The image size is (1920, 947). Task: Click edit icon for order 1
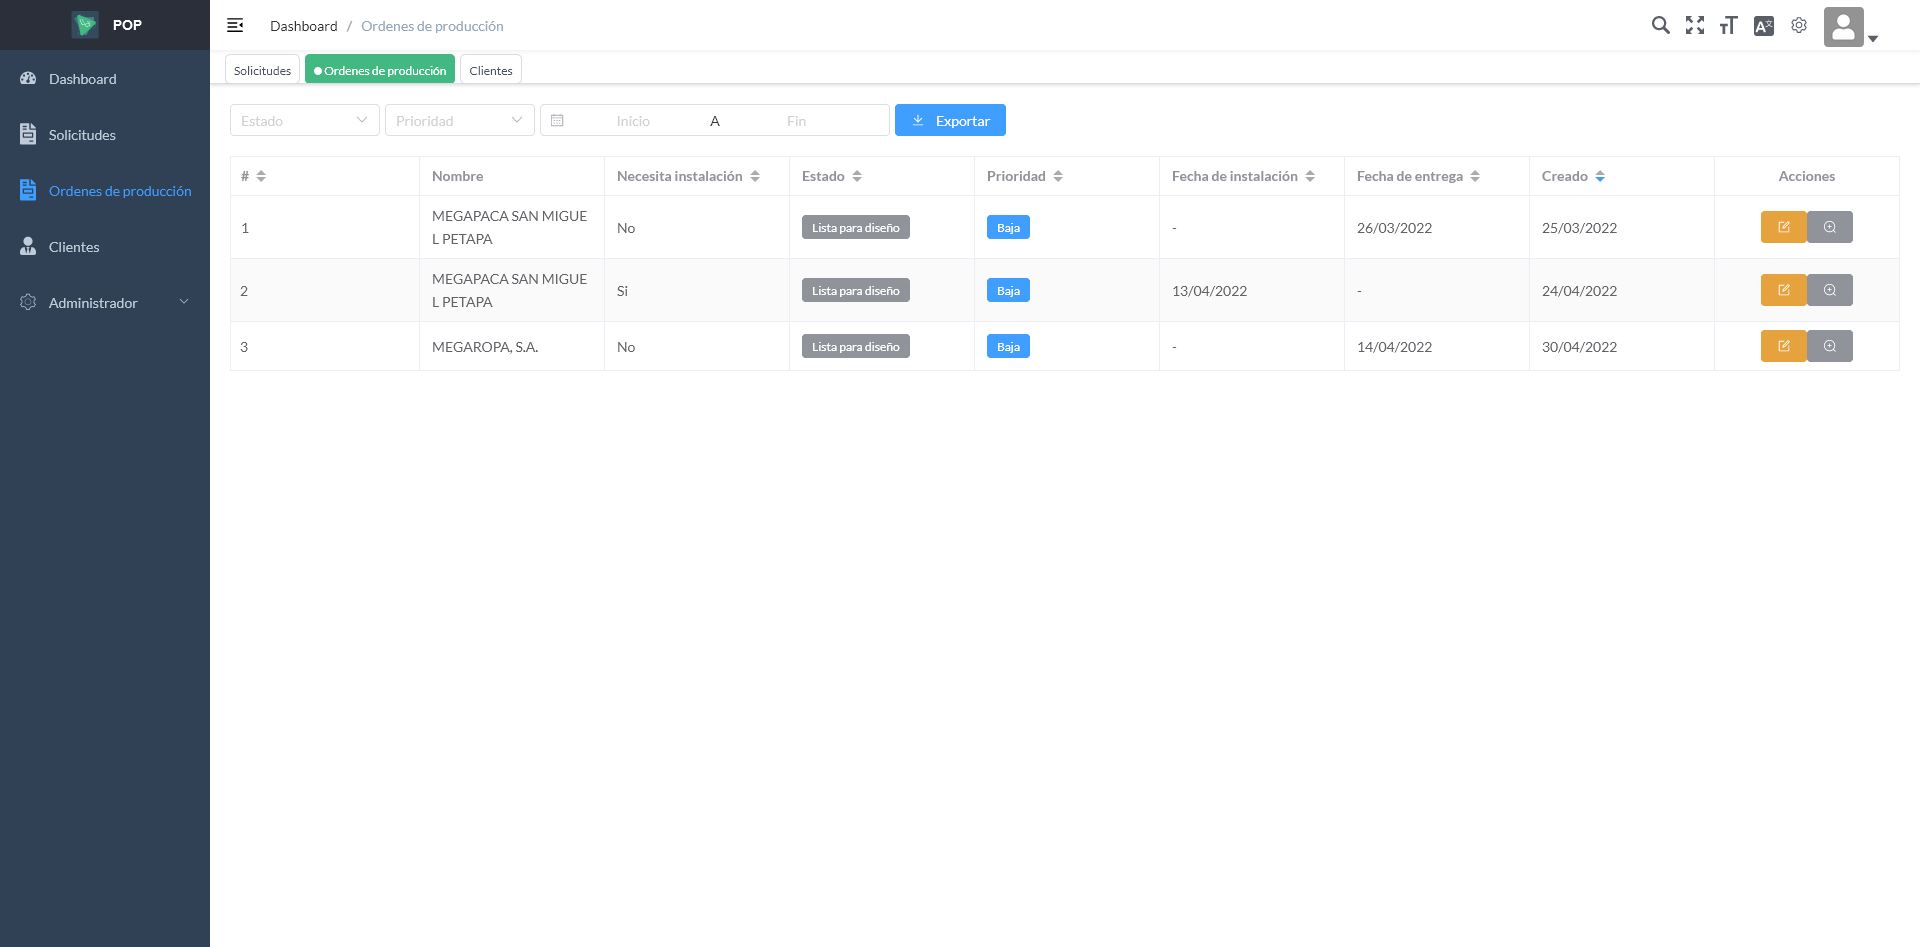click(1783, 227)
